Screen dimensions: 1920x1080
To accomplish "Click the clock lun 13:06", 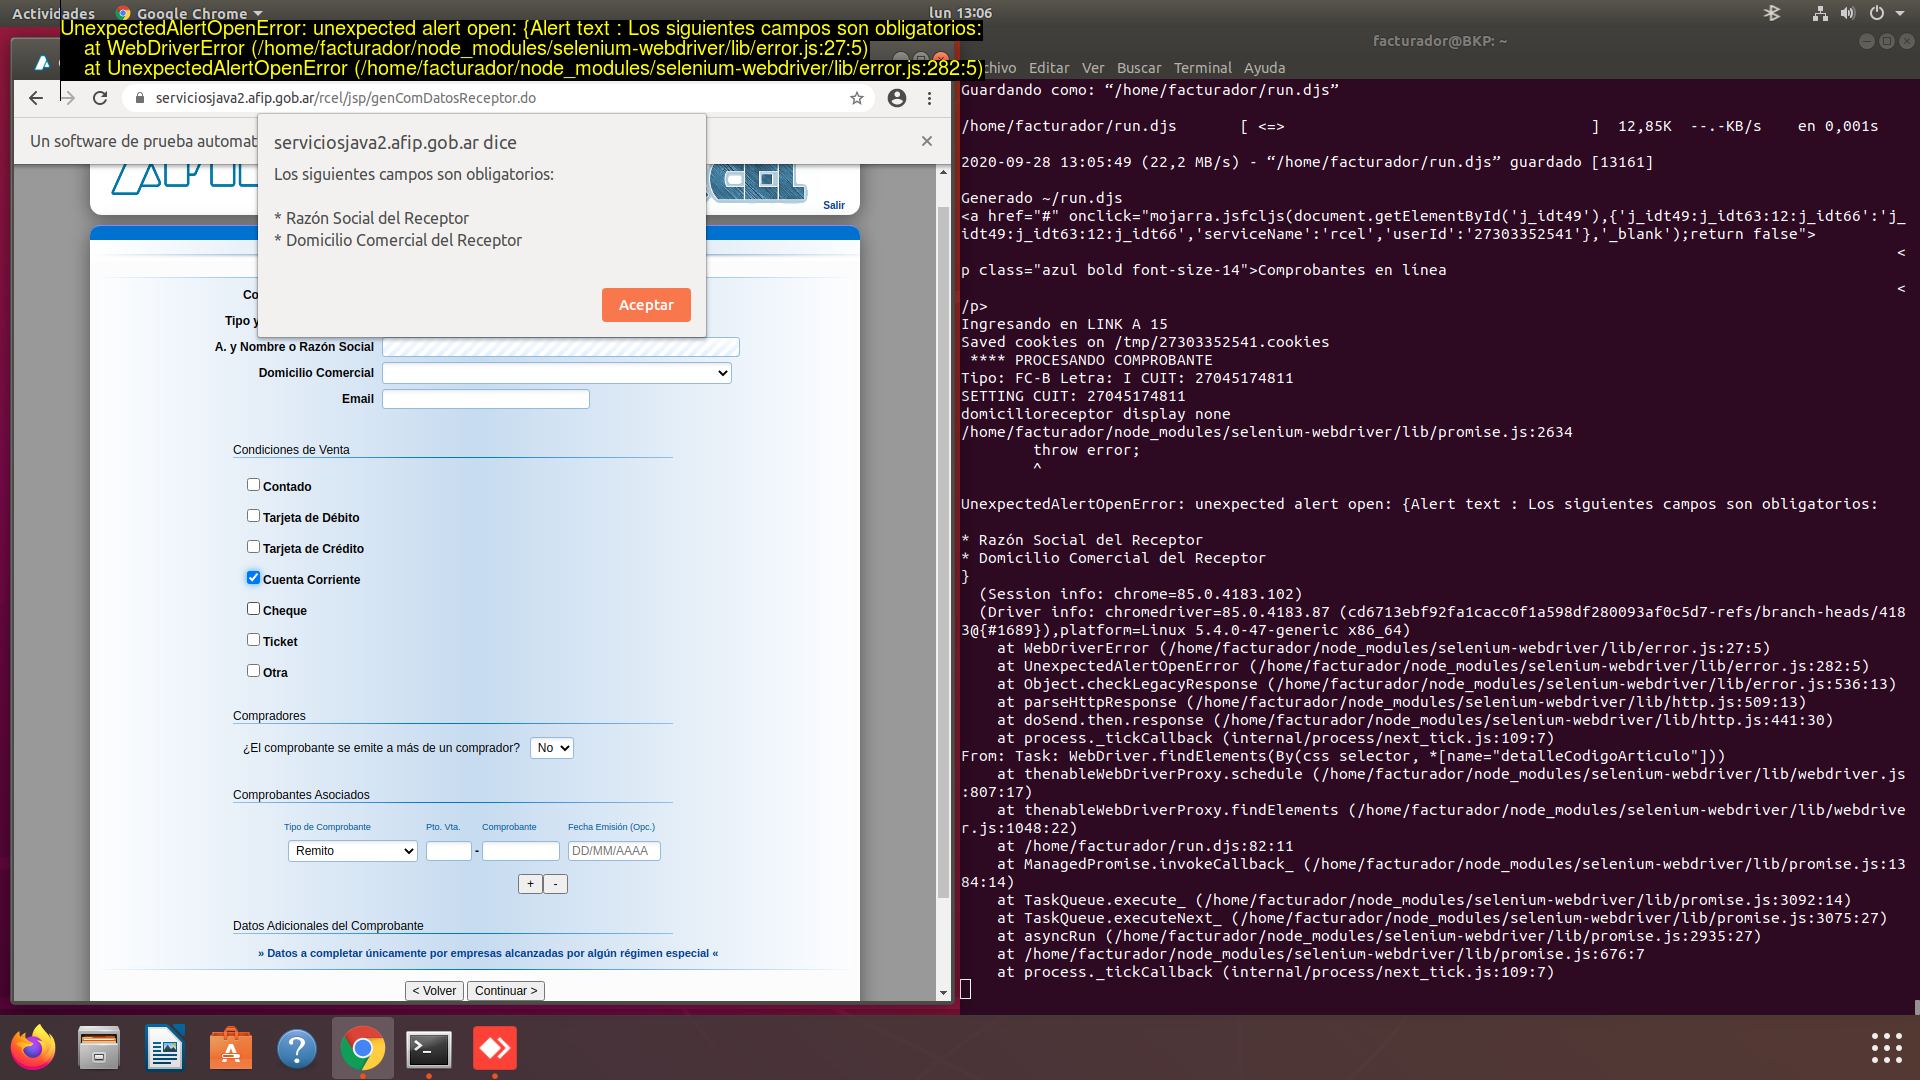I will pyautogui.click(x=960, y=13).
